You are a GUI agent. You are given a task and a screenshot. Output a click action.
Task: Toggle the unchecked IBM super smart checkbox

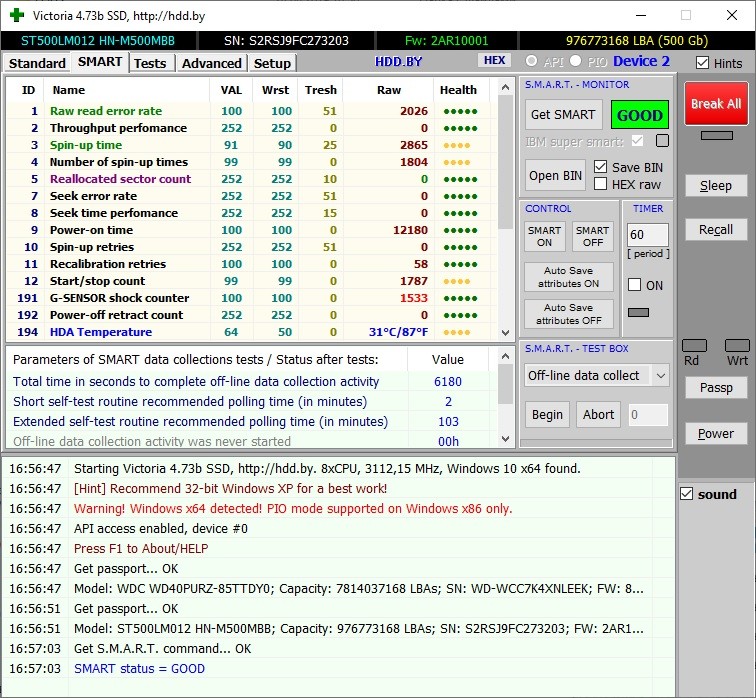point(662,141)
